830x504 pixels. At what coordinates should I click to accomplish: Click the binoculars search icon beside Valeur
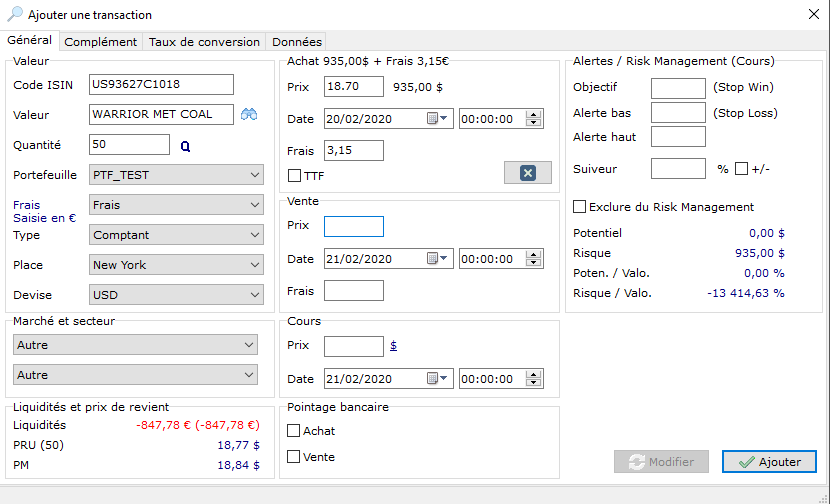[x=249, y=114]
